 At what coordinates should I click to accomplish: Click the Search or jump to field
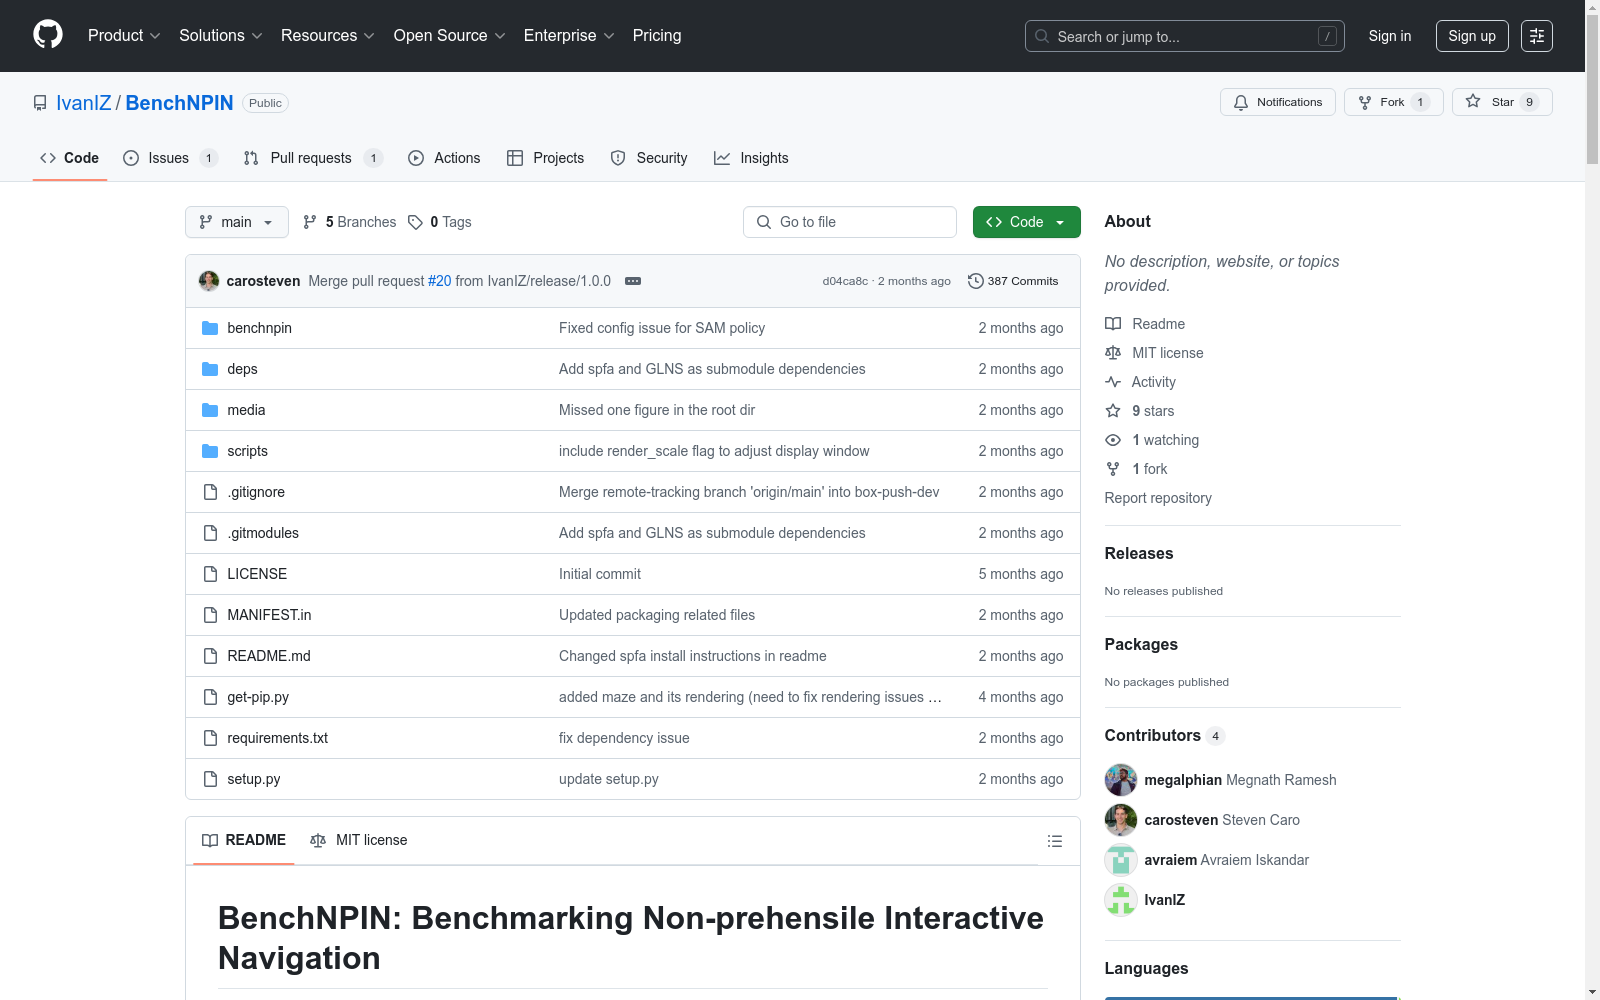coord(1185,36)
